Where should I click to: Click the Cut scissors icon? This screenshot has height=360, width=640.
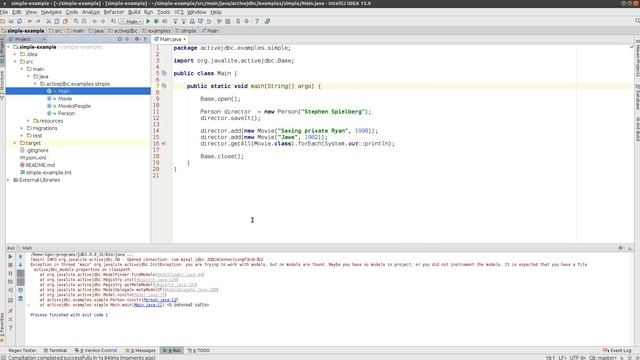48,21
